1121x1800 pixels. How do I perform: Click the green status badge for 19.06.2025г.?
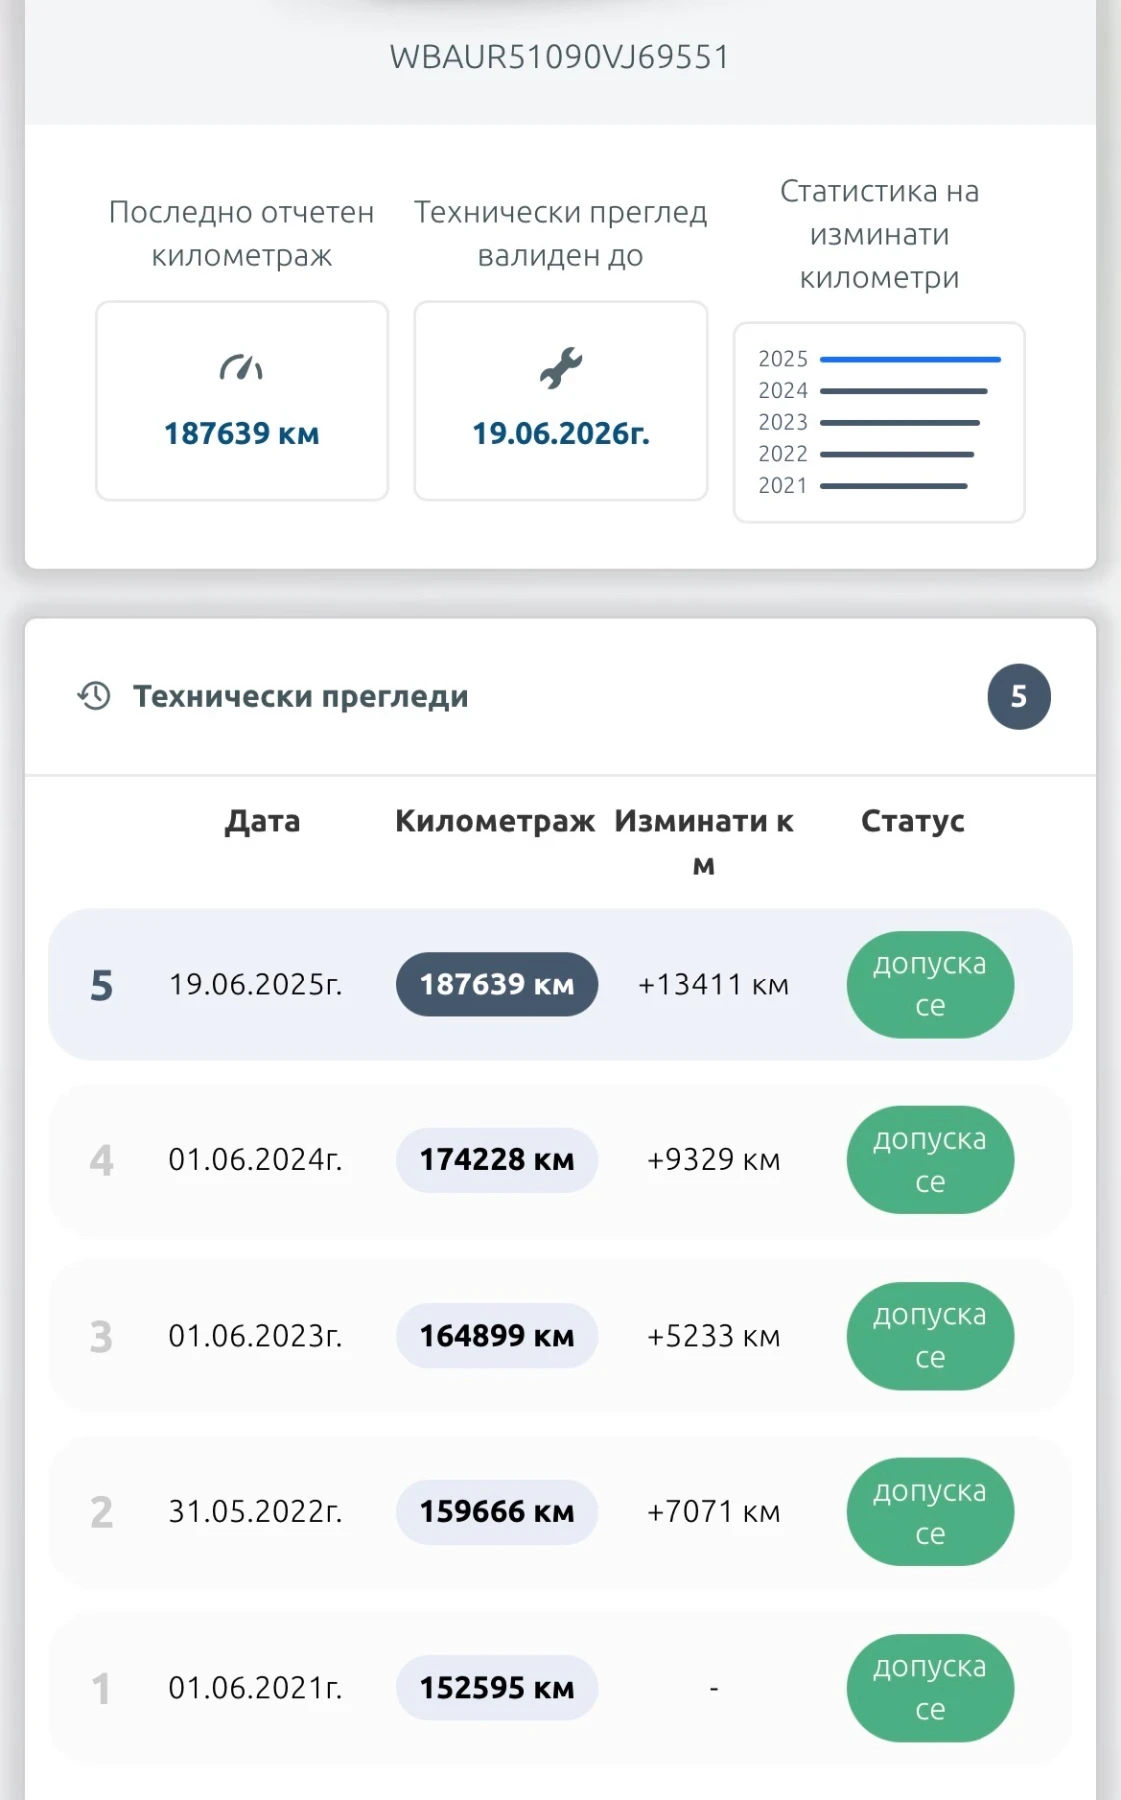[930, 985]
